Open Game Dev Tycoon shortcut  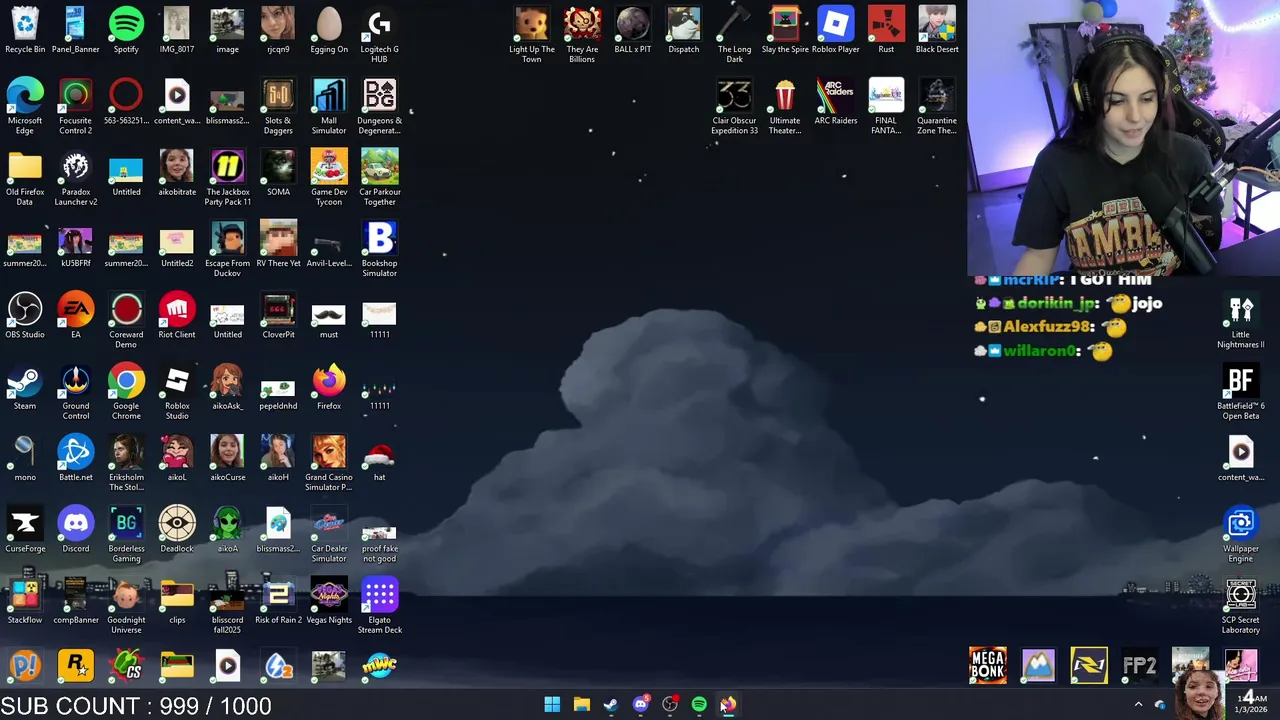[329, 178]
